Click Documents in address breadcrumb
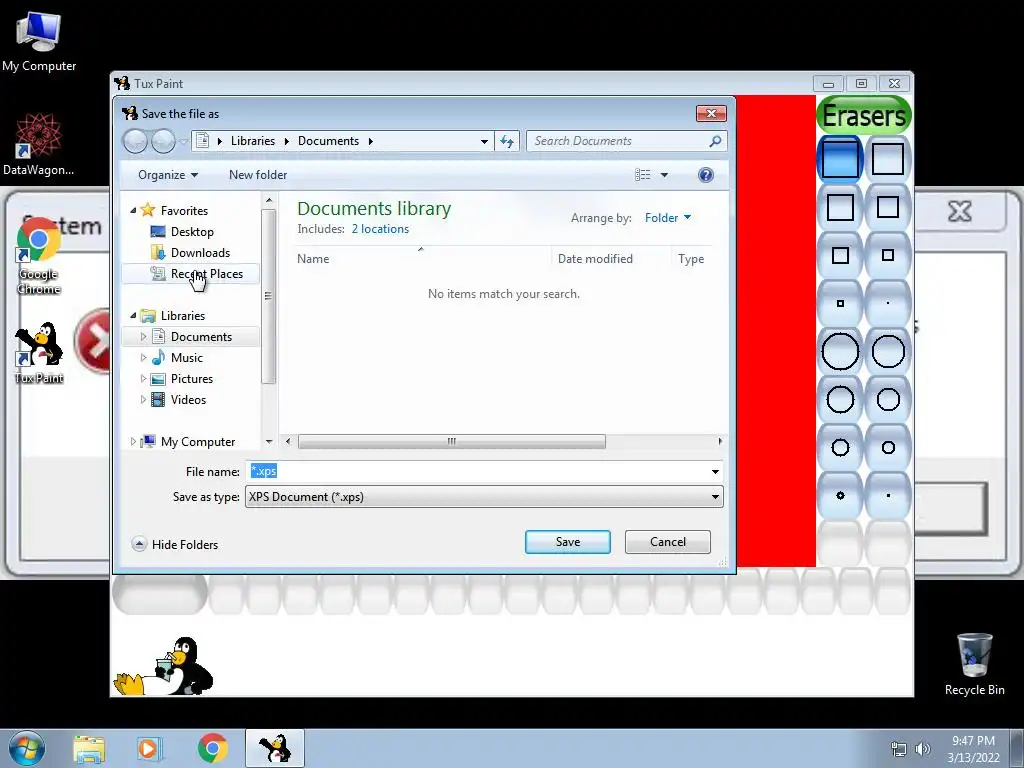The width and height of the screenshot is (1024, 768). click(328, 141)
